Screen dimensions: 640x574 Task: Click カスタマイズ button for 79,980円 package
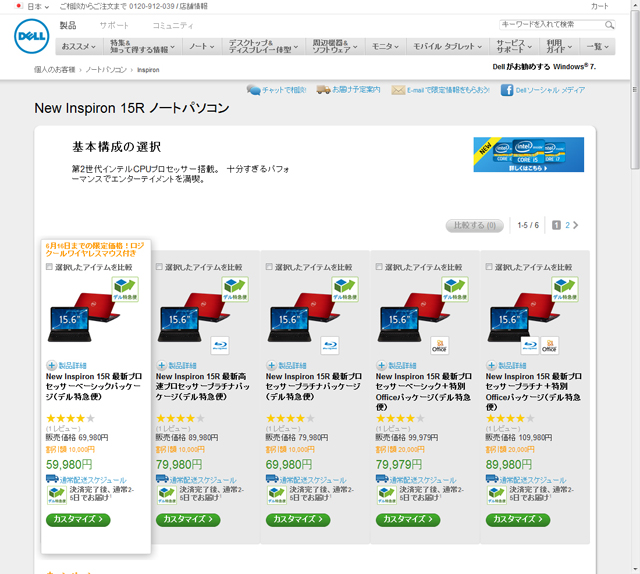[x=188, y=519]
